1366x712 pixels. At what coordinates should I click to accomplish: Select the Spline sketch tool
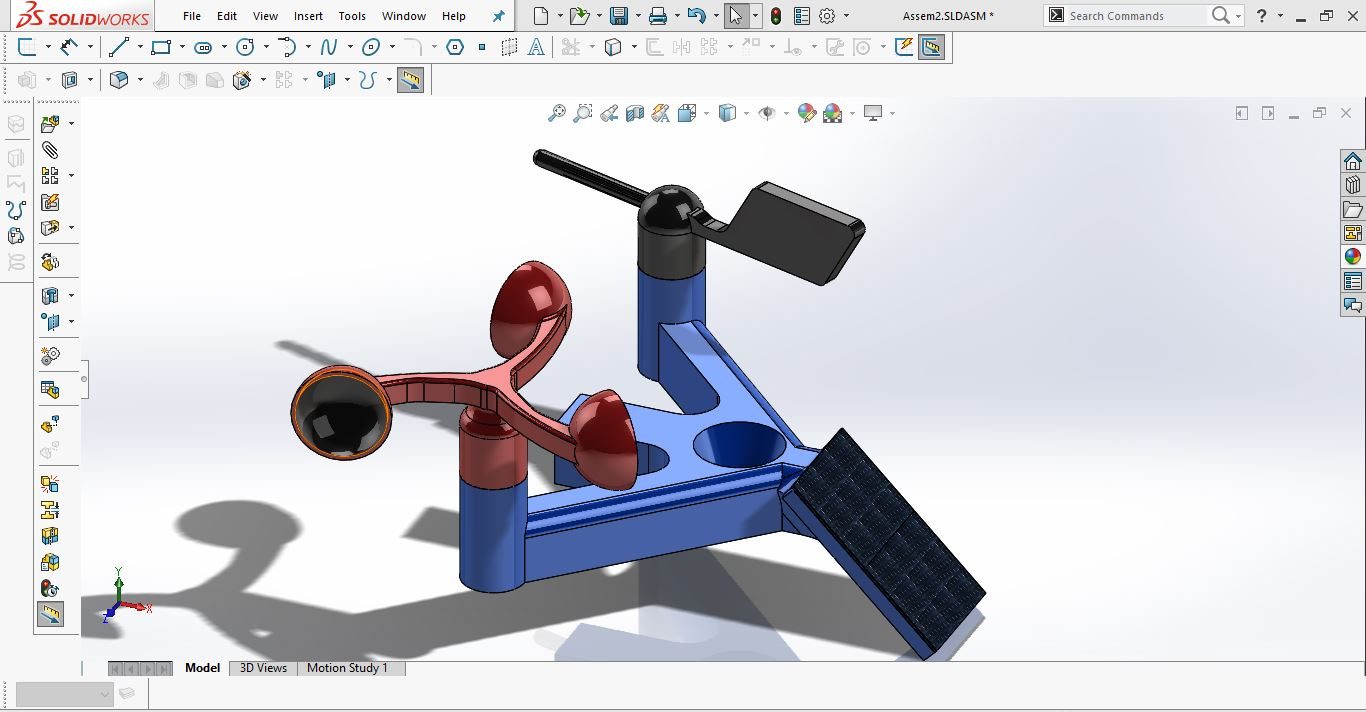pos(329,47)
